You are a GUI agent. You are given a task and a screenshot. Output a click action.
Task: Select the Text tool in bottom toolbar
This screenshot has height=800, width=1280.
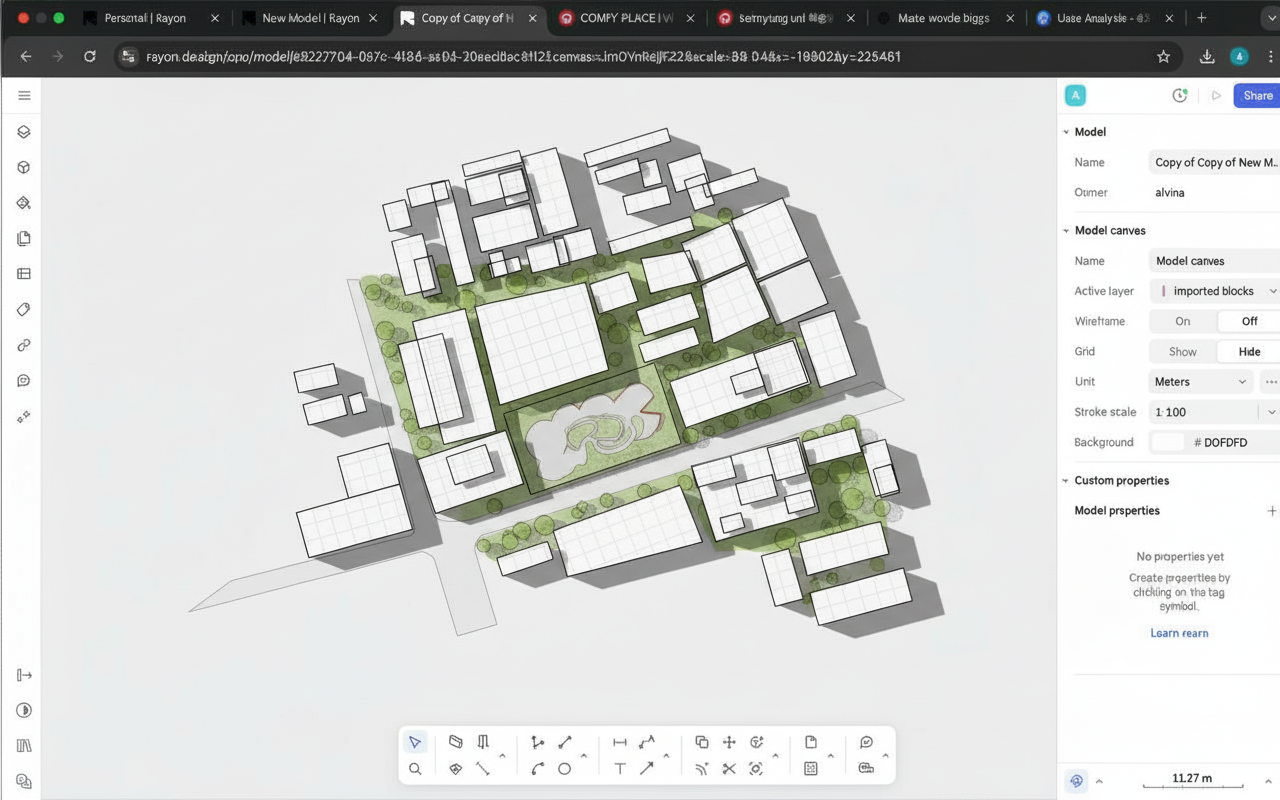[x=620, y=768]
